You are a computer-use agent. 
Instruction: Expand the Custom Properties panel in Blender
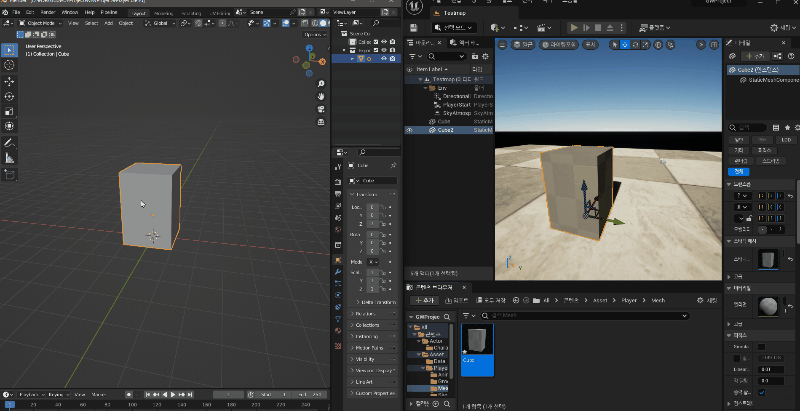tap(373, 393)
